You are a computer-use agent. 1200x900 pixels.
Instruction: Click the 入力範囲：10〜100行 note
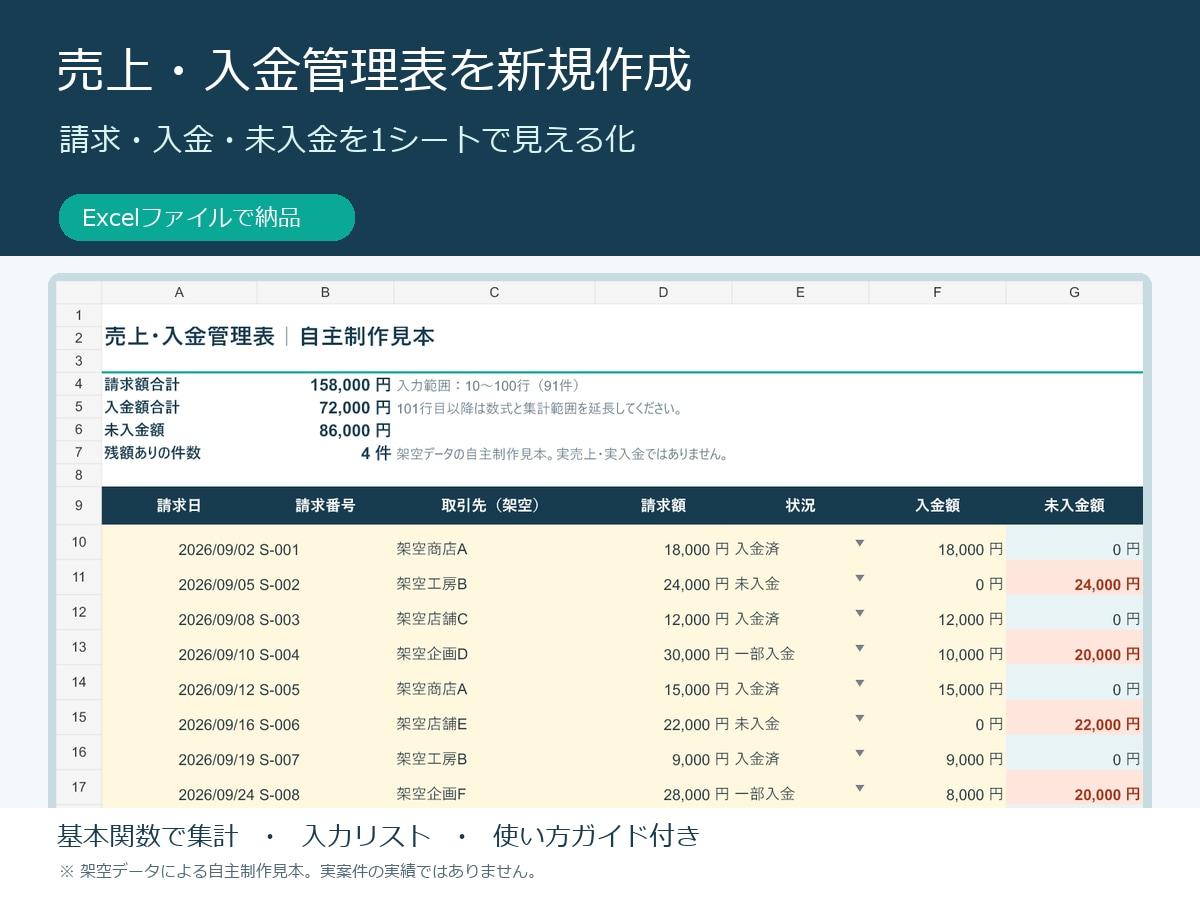click(488, 385)
